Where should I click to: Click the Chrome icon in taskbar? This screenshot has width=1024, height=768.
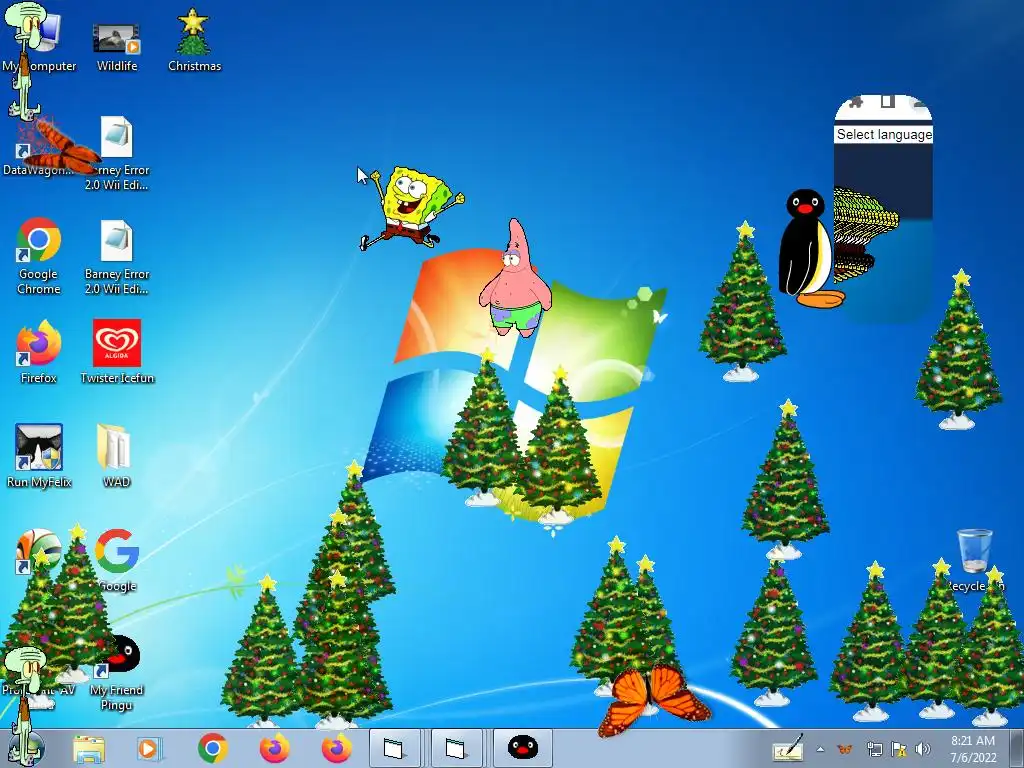pos(213,748)
